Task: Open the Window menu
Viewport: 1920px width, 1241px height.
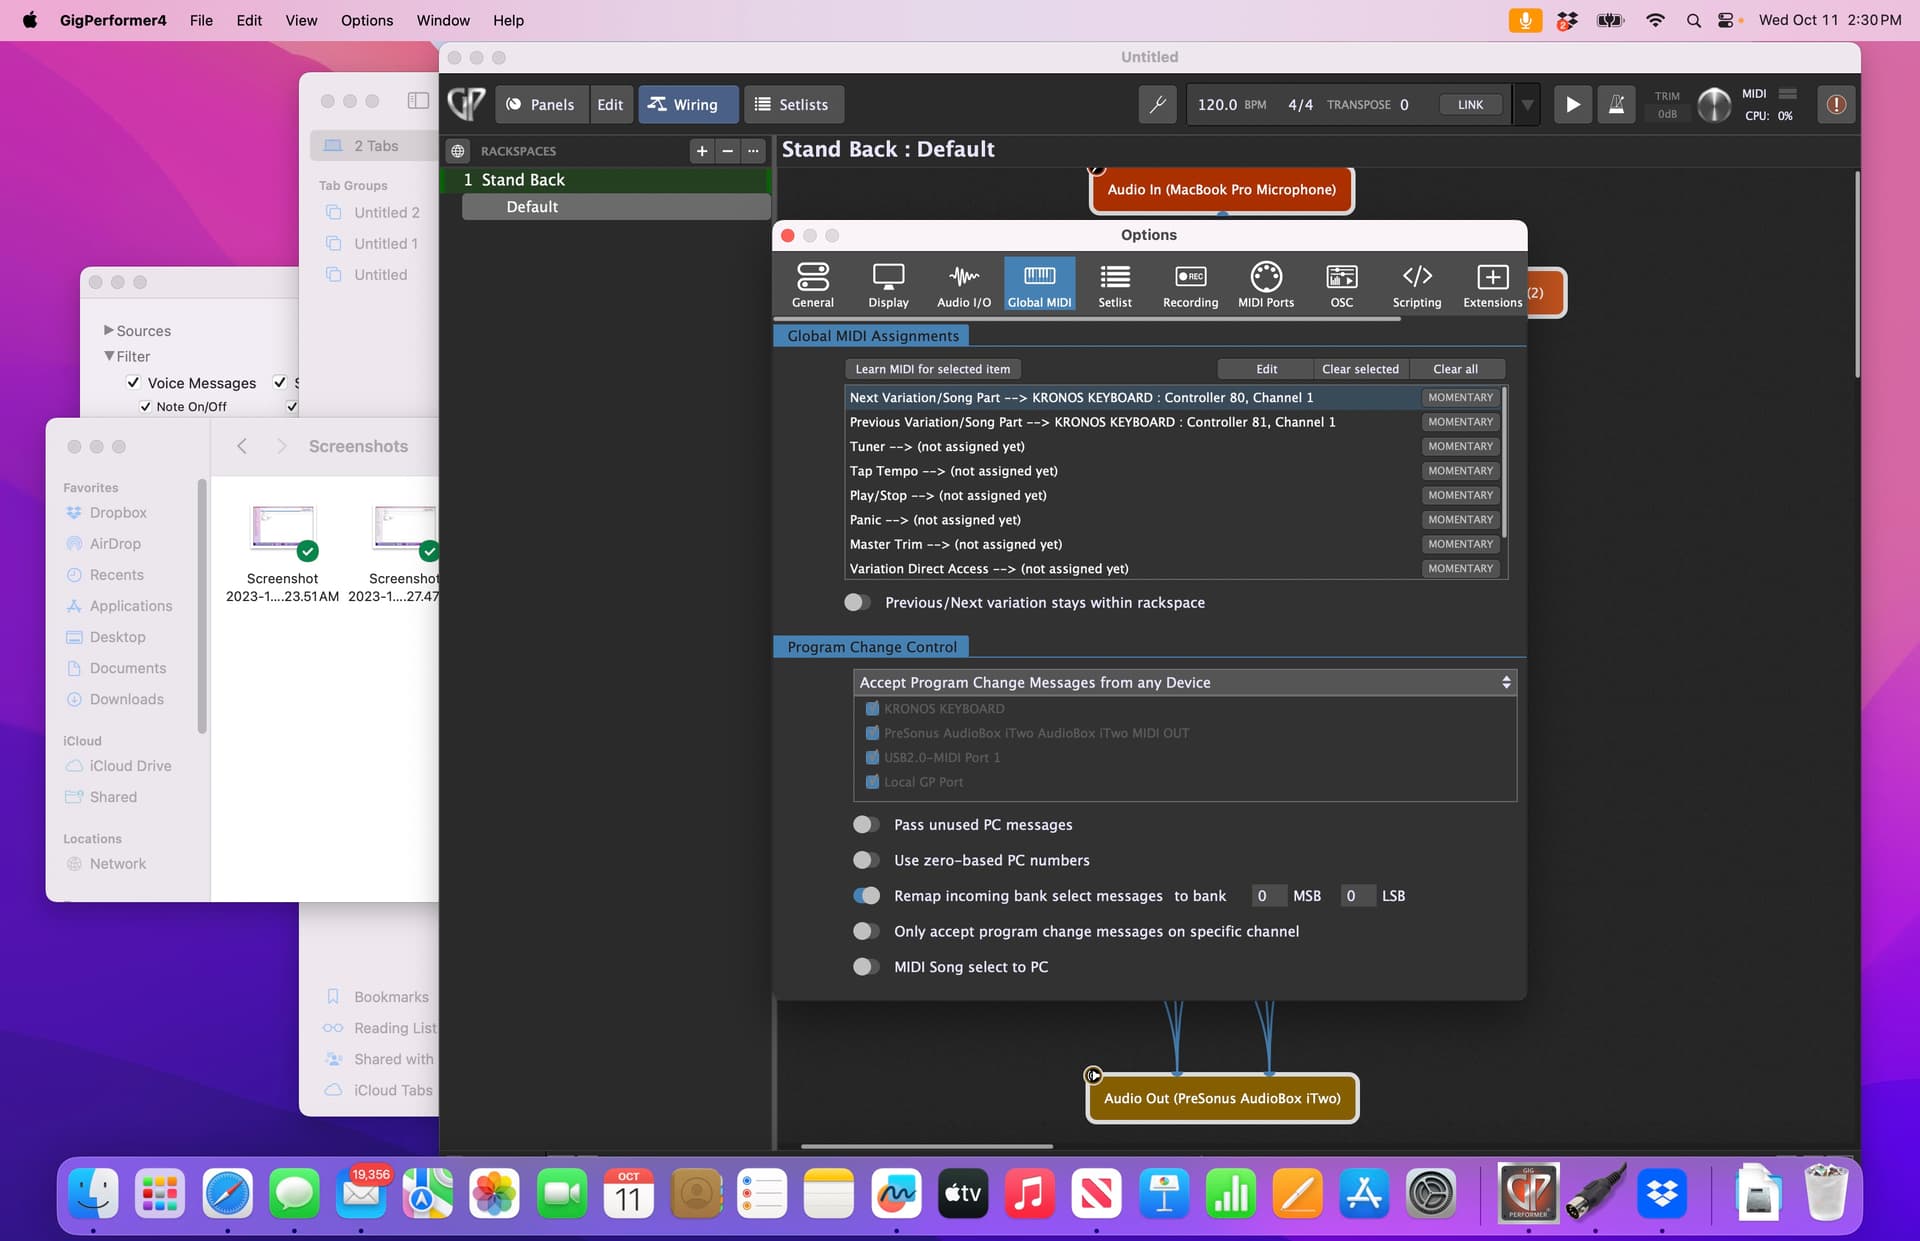Action: [443, 20]
